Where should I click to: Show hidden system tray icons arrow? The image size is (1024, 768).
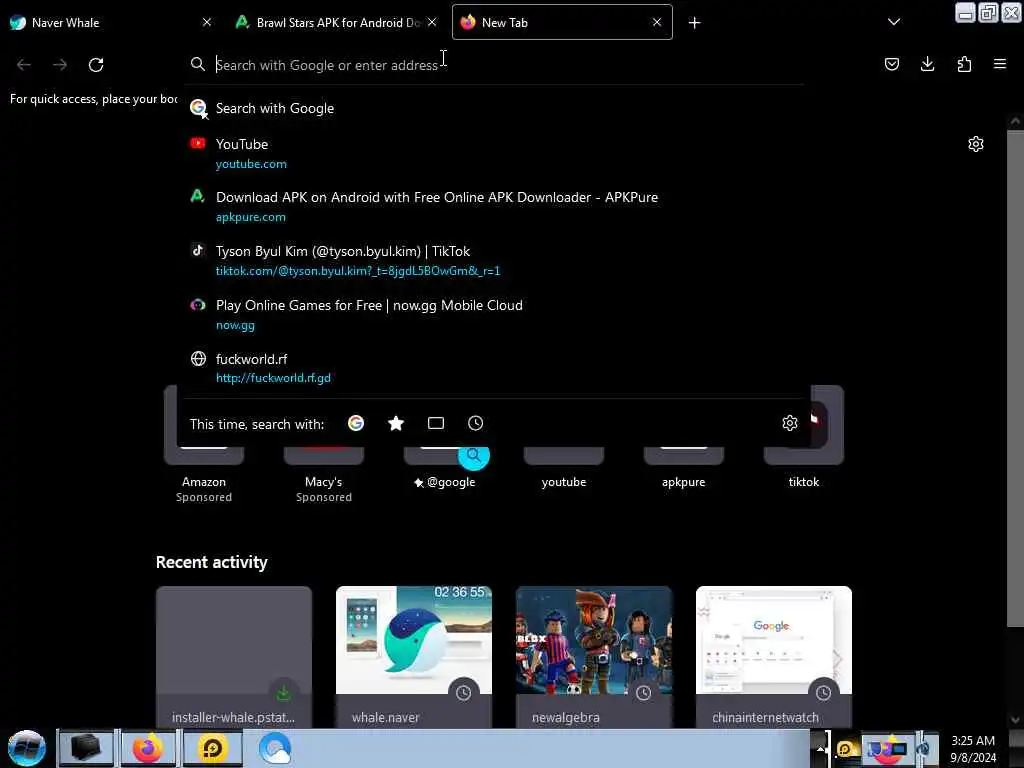[820, 748]
